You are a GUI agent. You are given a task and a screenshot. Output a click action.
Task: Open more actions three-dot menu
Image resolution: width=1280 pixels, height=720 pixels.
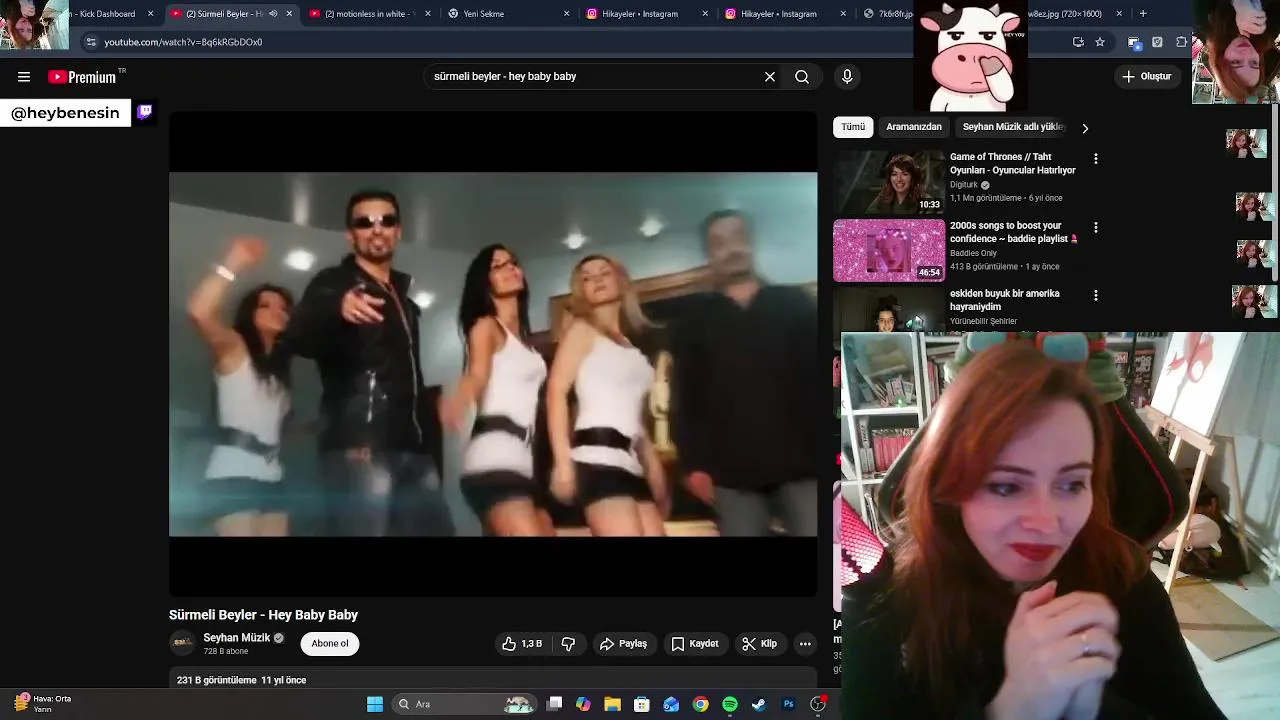coord(805,644)
